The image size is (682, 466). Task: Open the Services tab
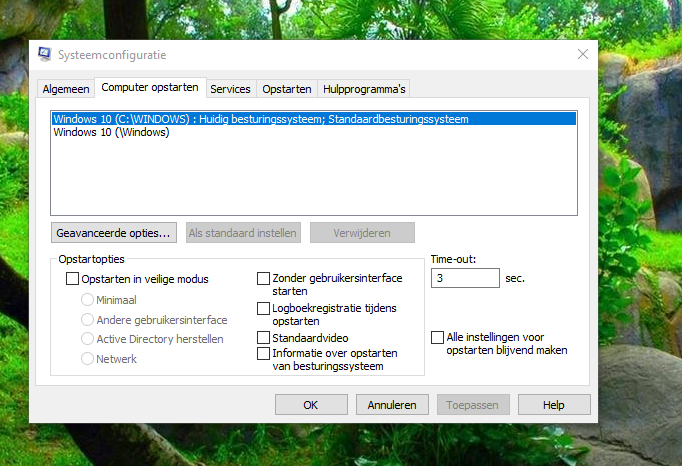(231, 89)
